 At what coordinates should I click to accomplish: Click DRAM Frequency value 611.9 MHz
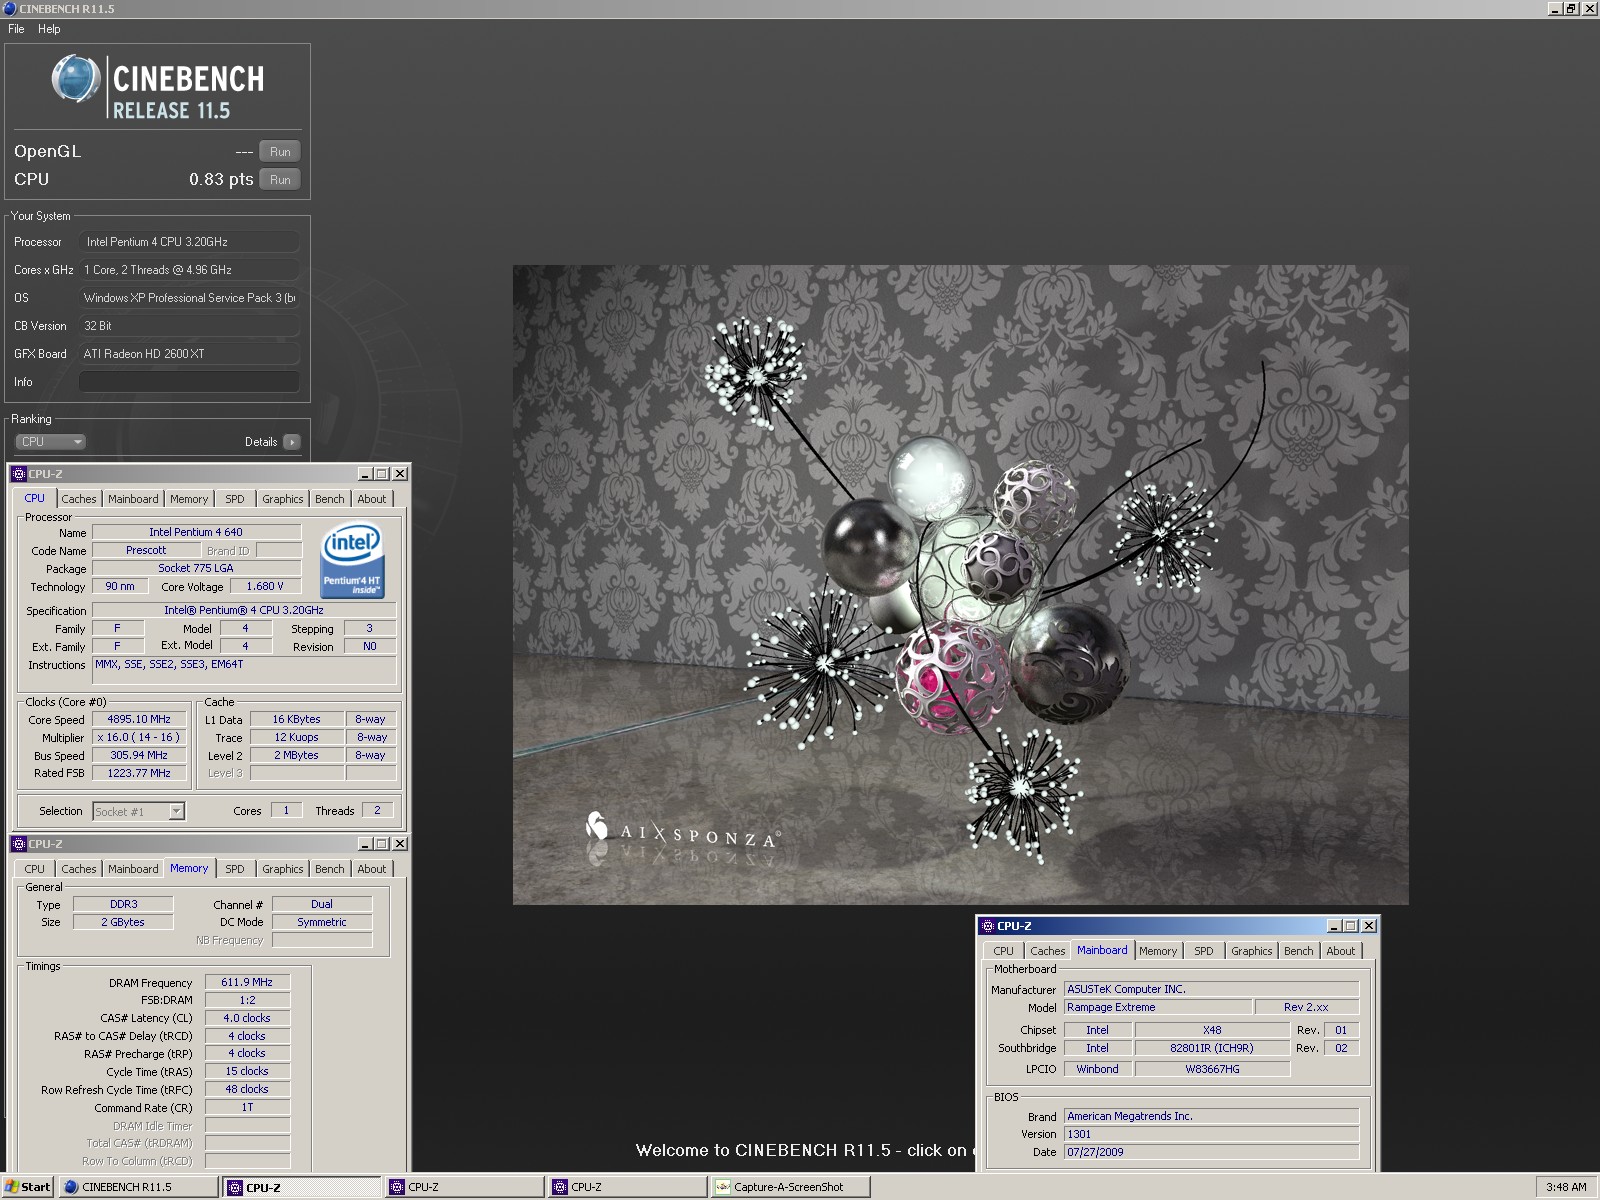pyautogui.click(x=247, y=982)
